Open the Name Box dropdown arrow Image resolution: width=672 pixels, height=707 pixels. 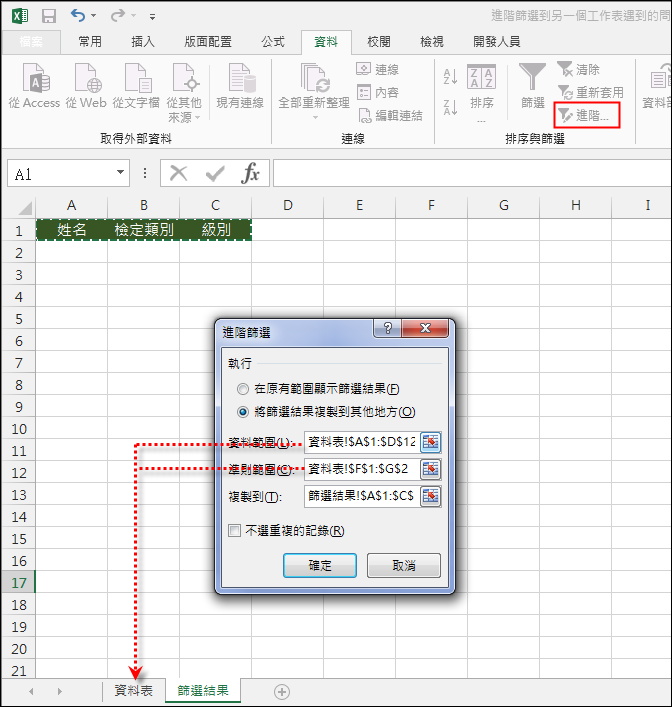click(x=120, y=172)
